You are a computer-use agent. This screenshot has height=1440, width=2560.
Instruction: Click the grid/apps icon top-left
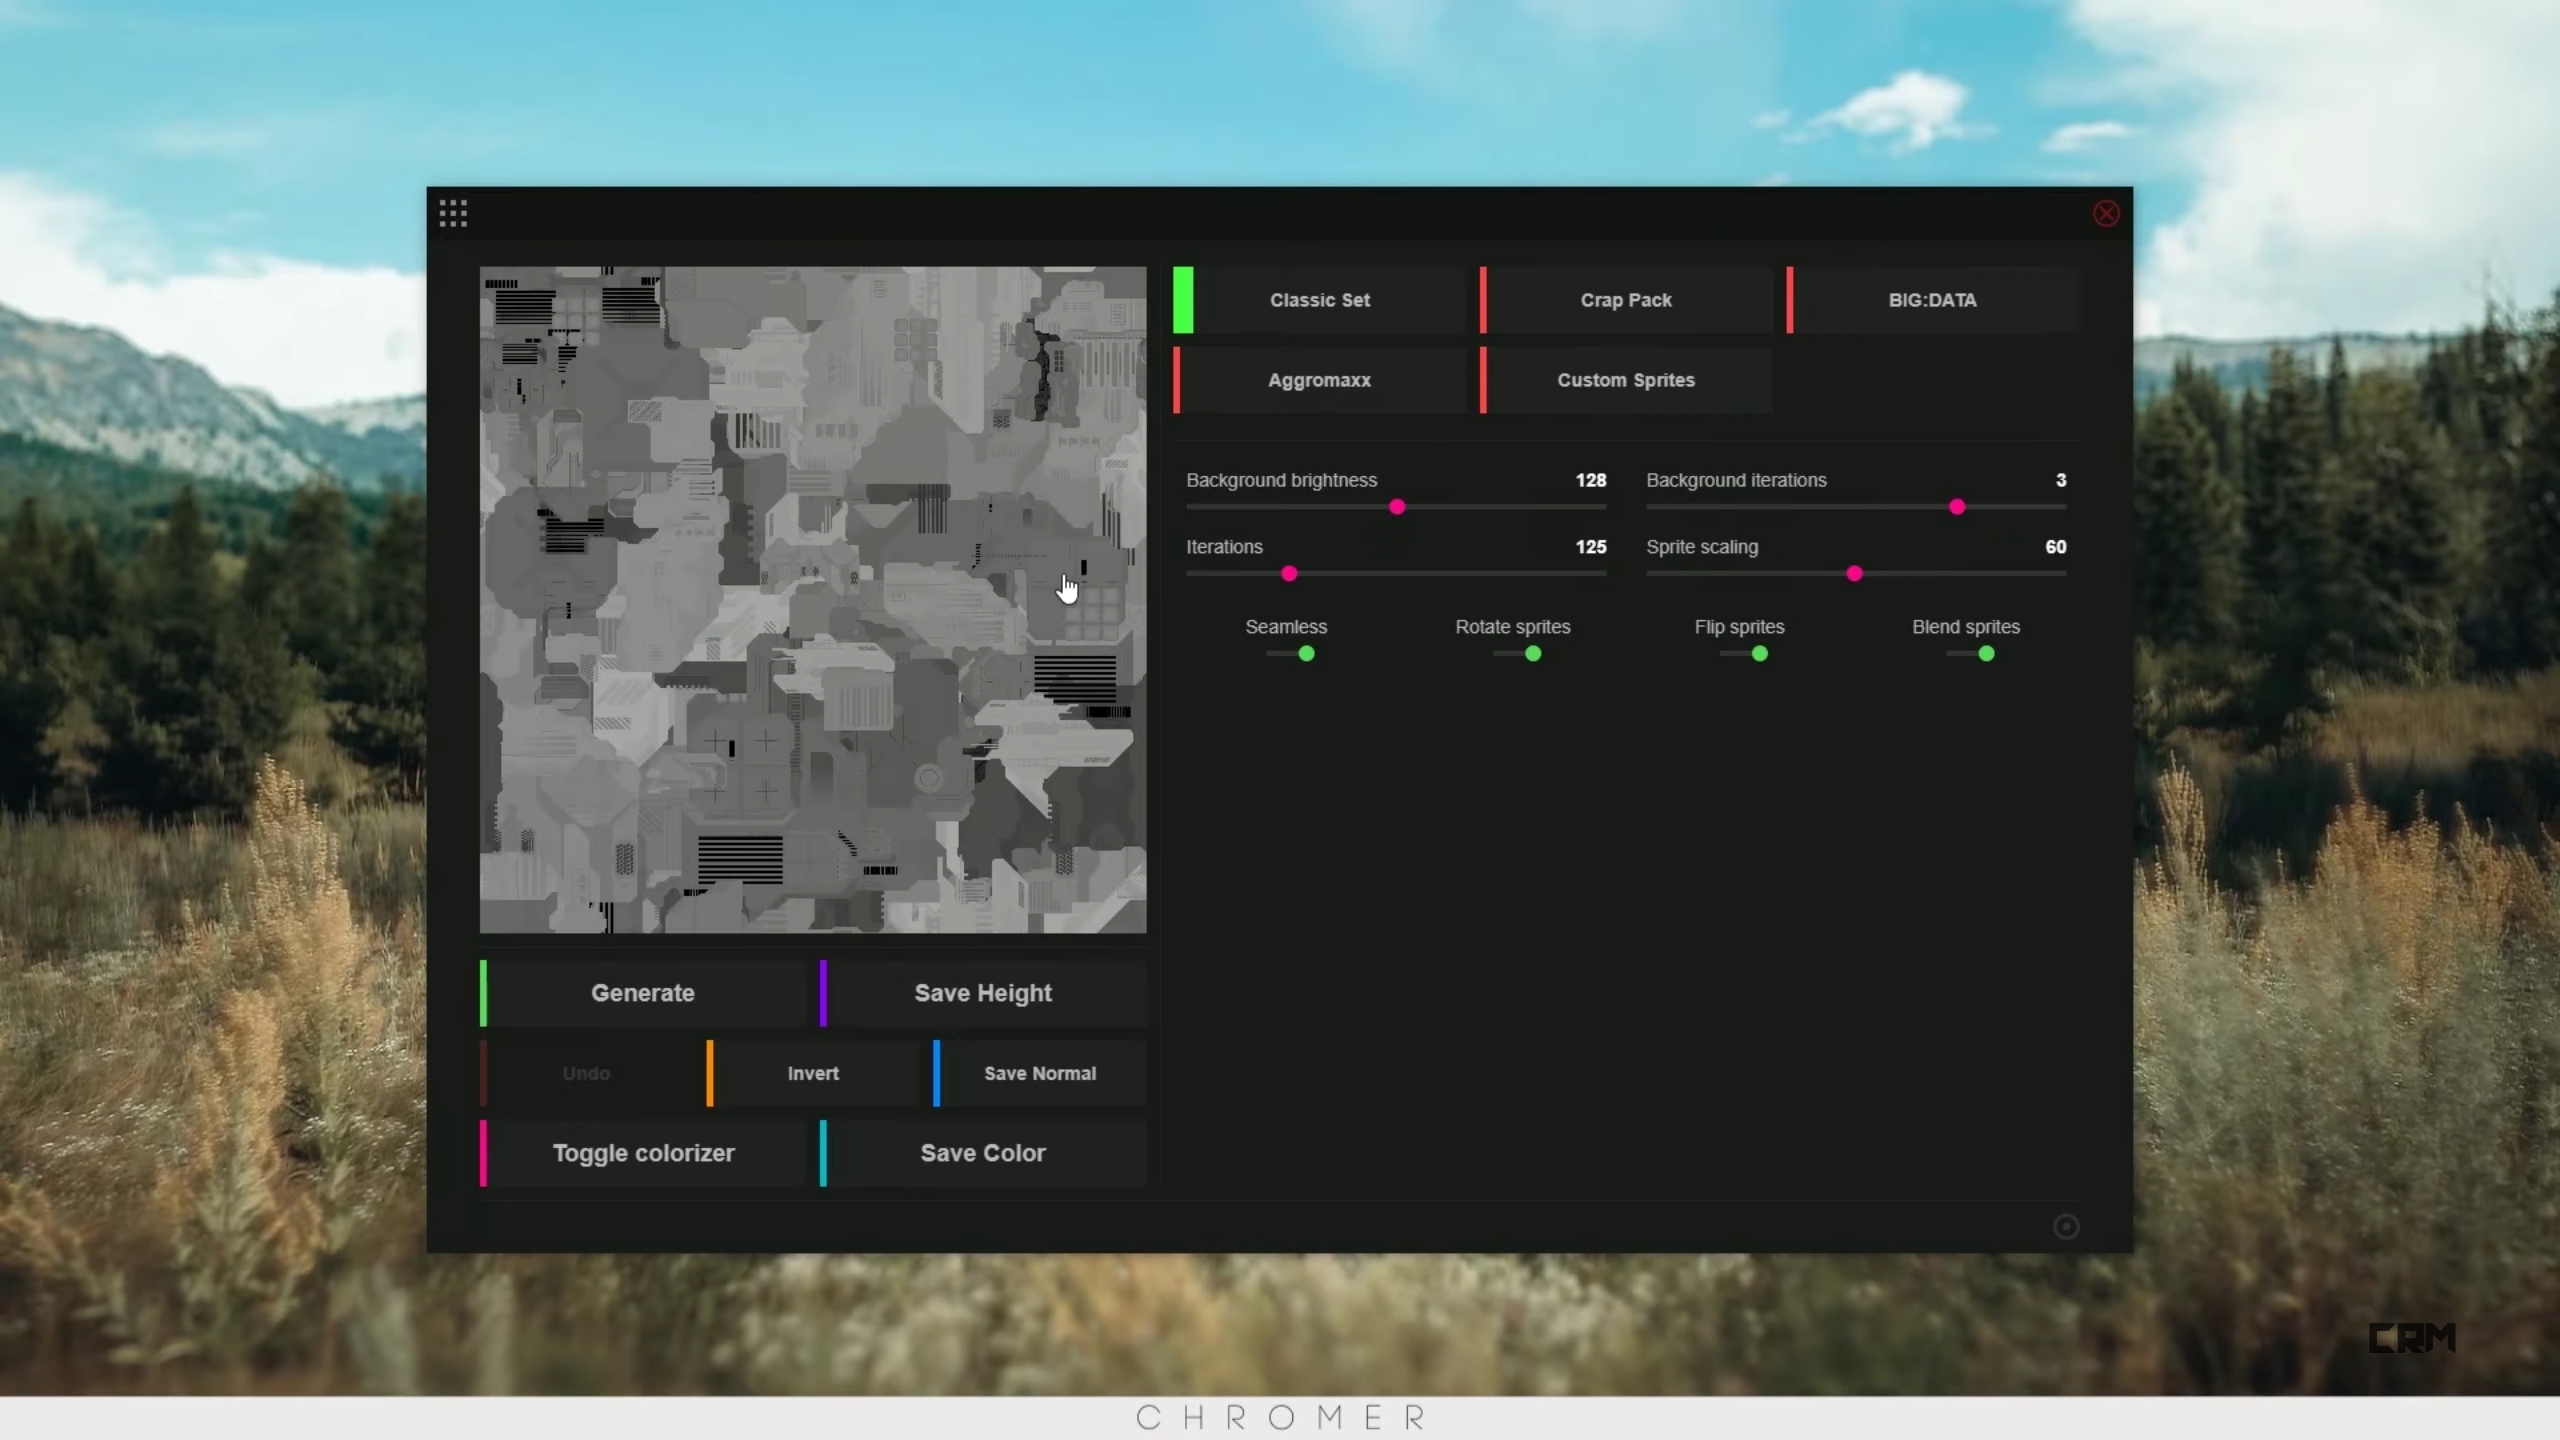(x=454, y=213)
